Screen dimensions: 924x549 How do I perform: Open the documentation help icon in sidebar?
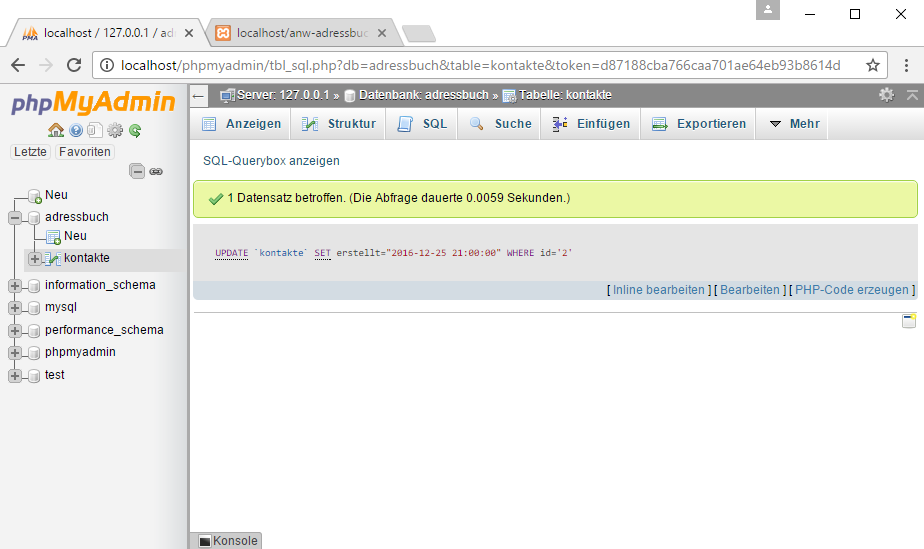coord(76,130)
